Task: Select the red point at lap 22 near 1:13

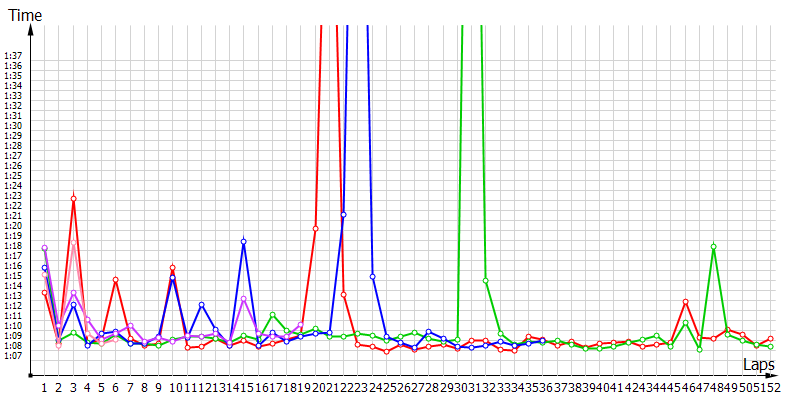Action: click(x=343, y=294)
